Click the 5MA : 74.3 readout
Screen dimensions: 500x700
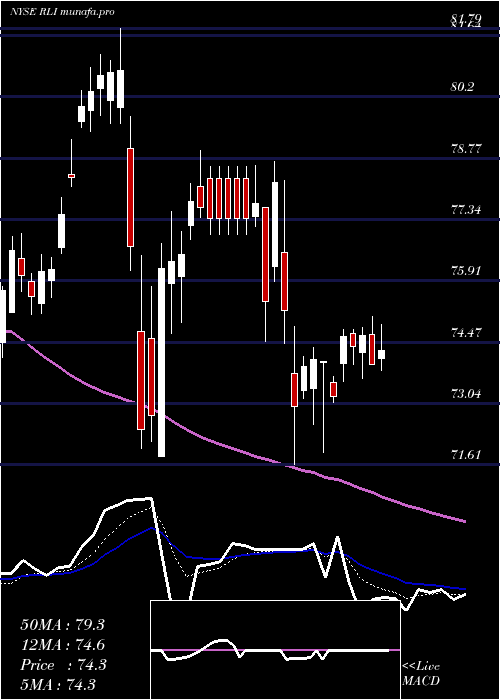tap(58, 684)
